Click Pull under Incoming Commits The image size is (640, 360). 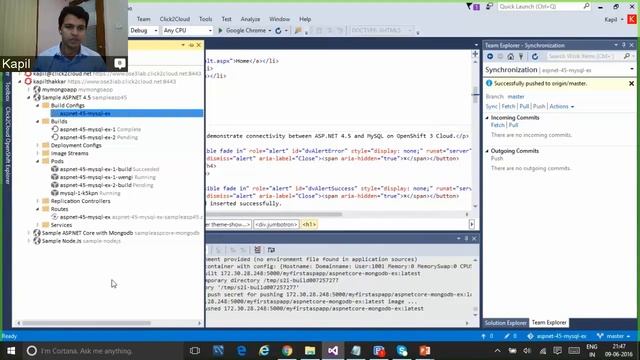click(x=513, y=125)
